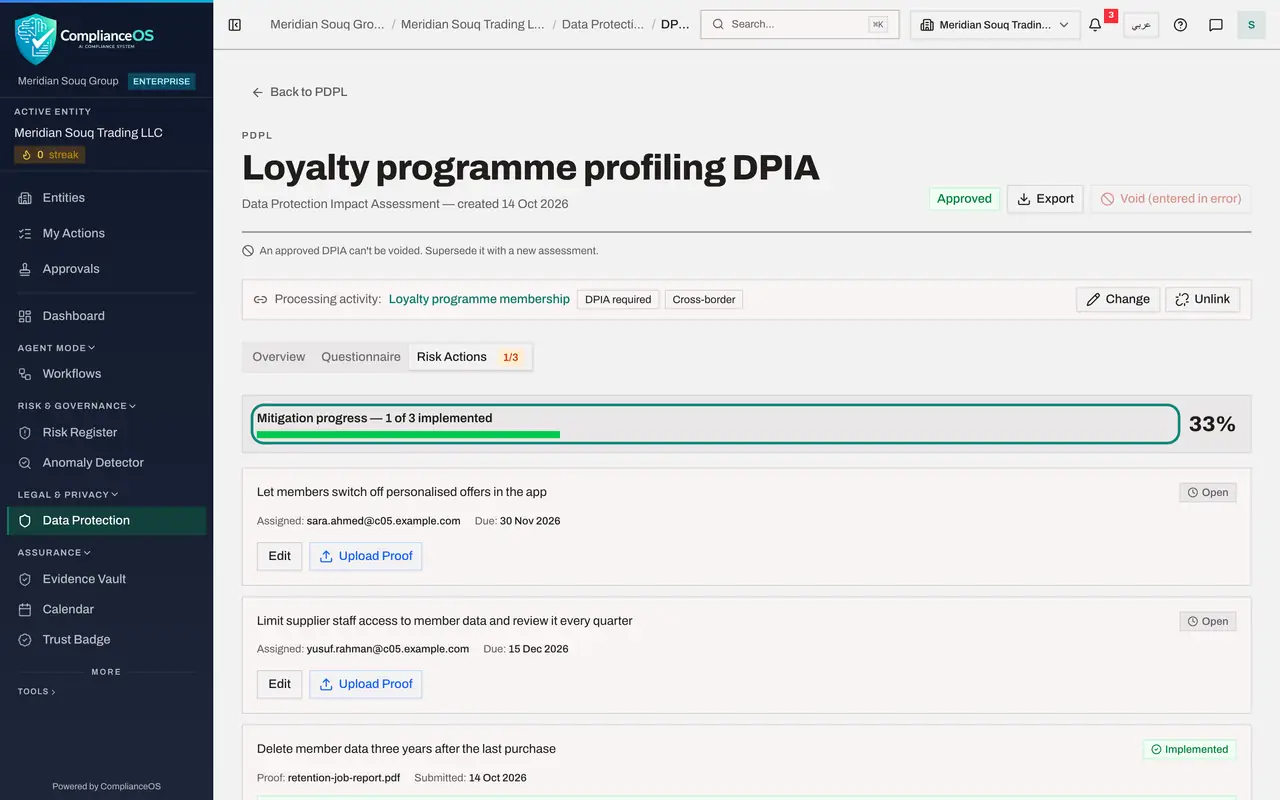Image resolution: width=1280 pixels, height=800 pixels.
Task: Collapse the Agent Mode section
Action: pyautogui.click(x=56, y=348)
